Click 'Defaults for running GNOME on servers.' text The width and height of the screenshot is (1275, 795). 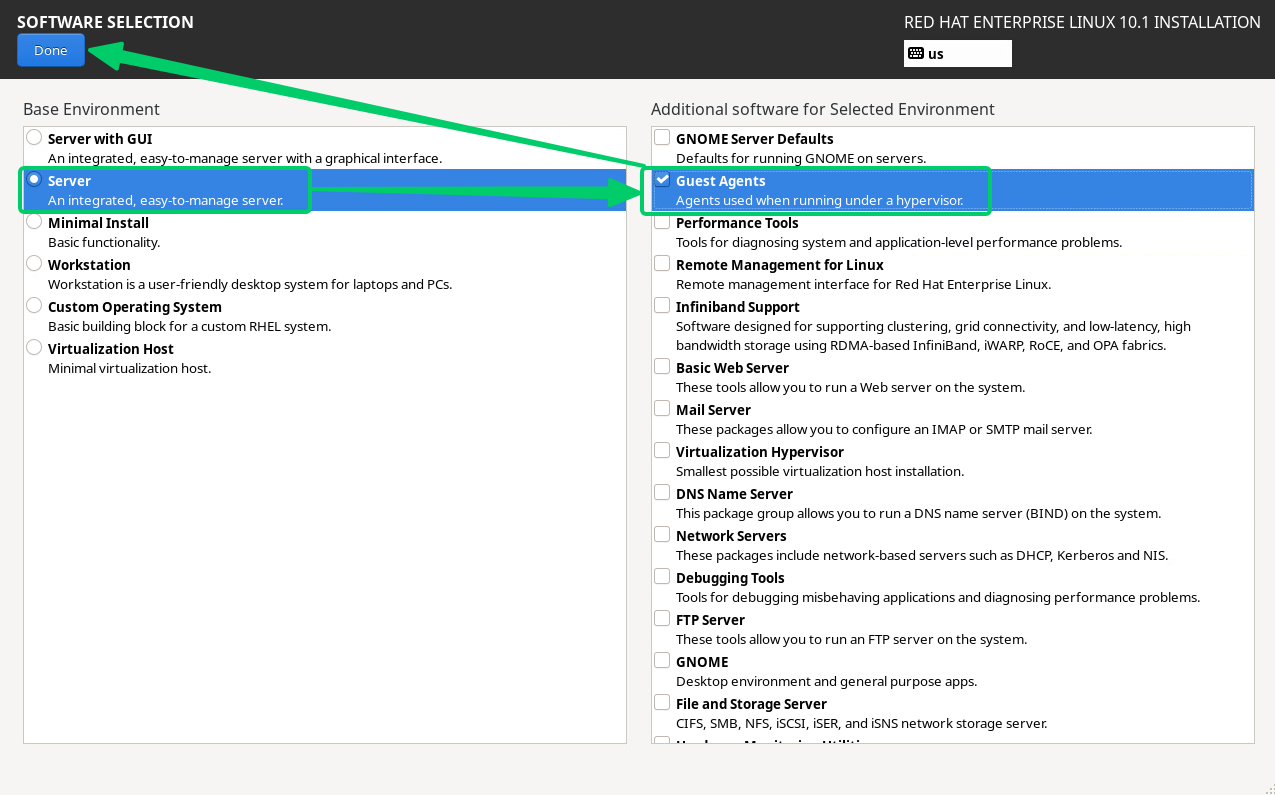pyautogui.click(x=801, y=158)
